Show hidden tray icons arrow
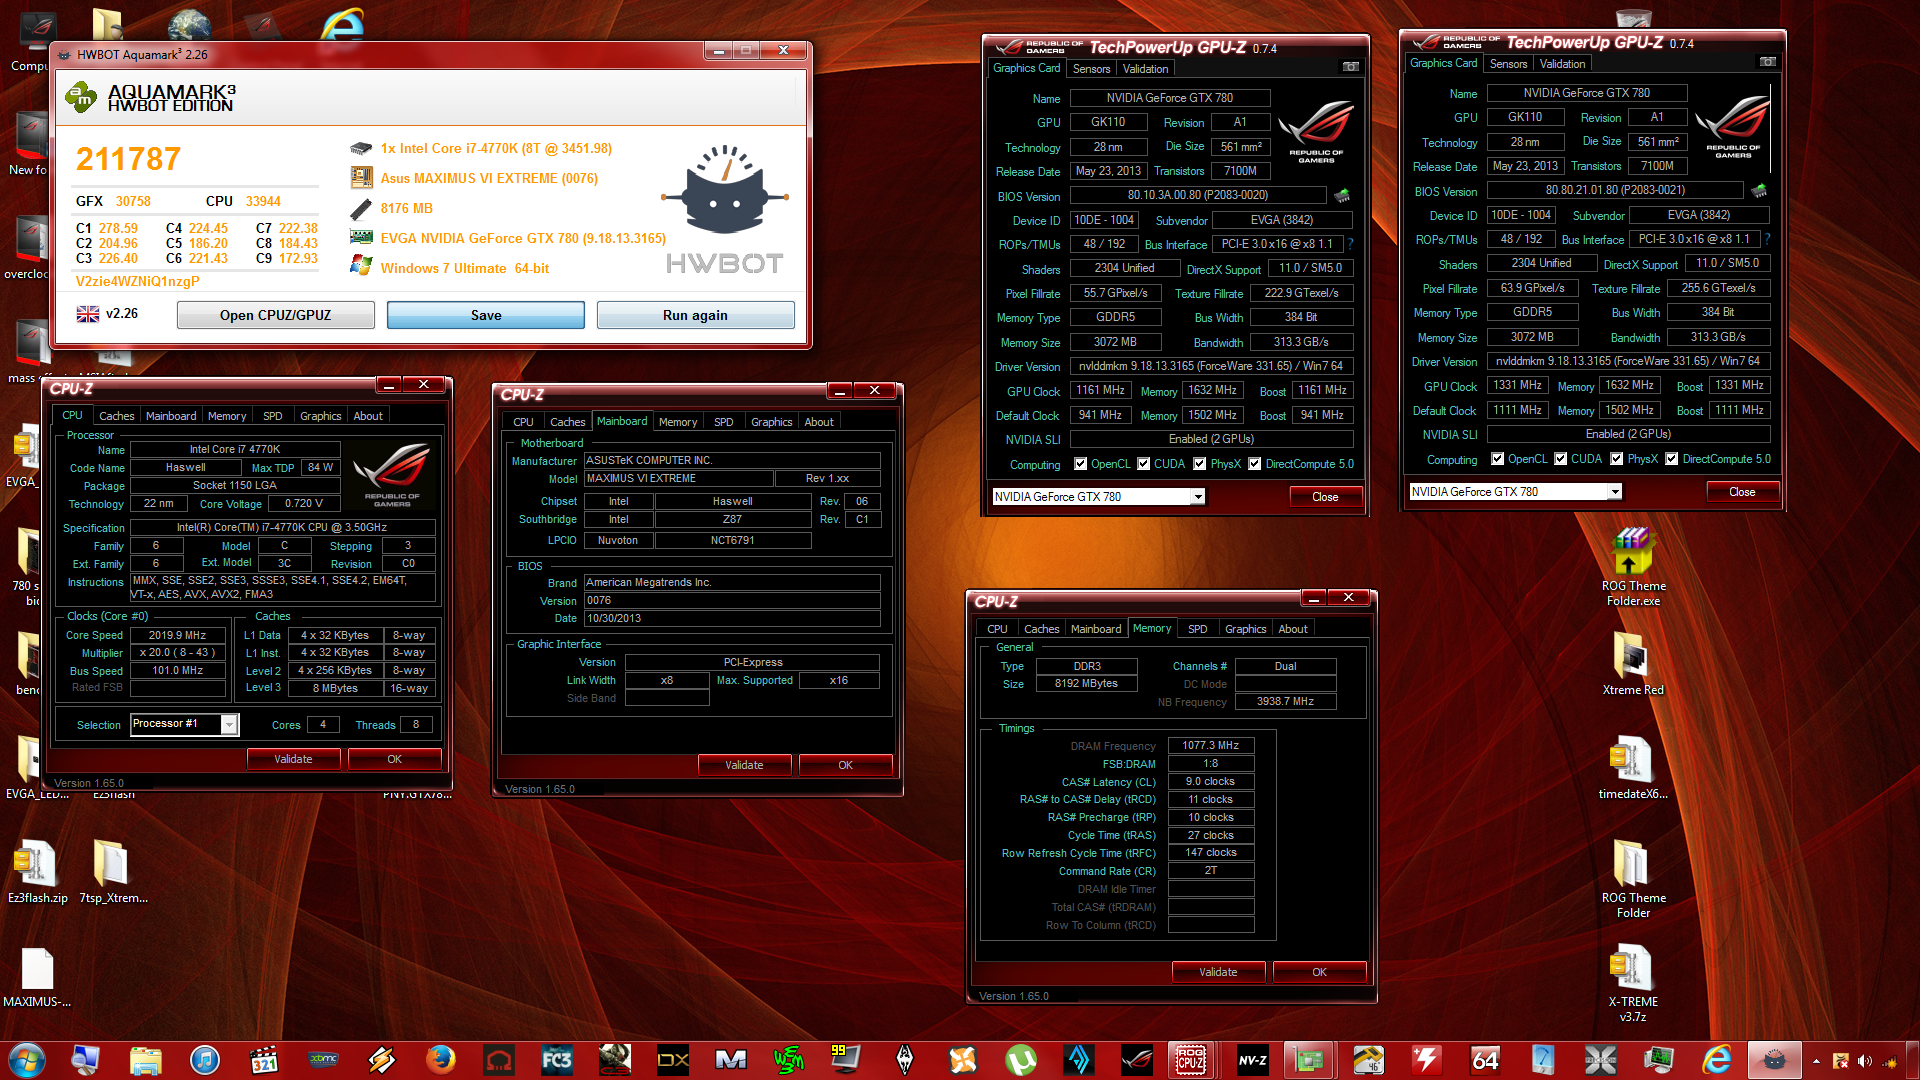The image size is (1920, 1080). [x=1816, y=1061]
